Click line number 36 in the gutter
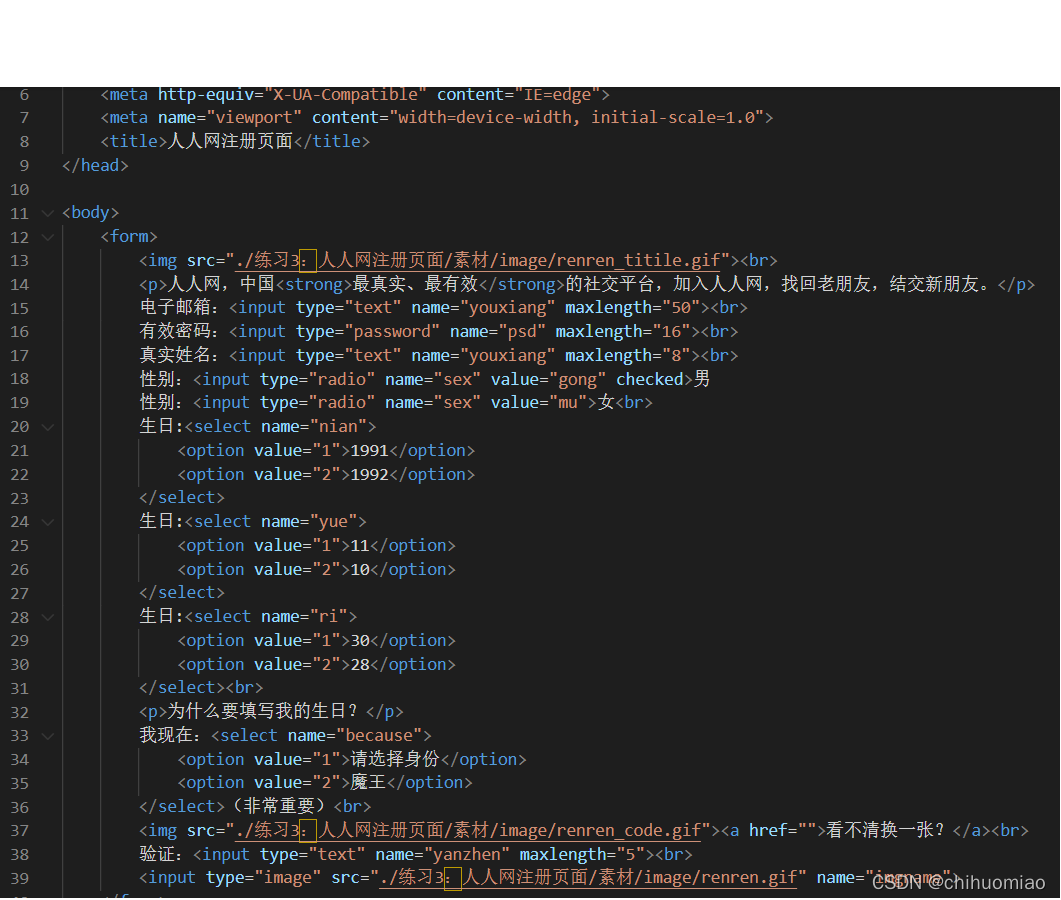This screenshot has height=900, width=1061. coord(20,807)
